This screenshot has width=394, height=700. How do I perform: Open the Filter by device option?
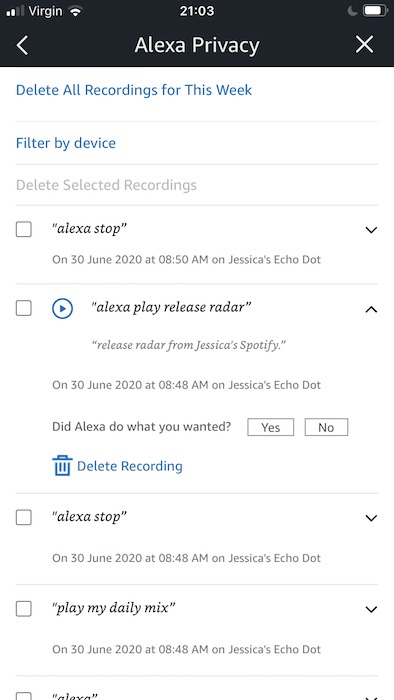pyautogui.click(x=66, y=143)
